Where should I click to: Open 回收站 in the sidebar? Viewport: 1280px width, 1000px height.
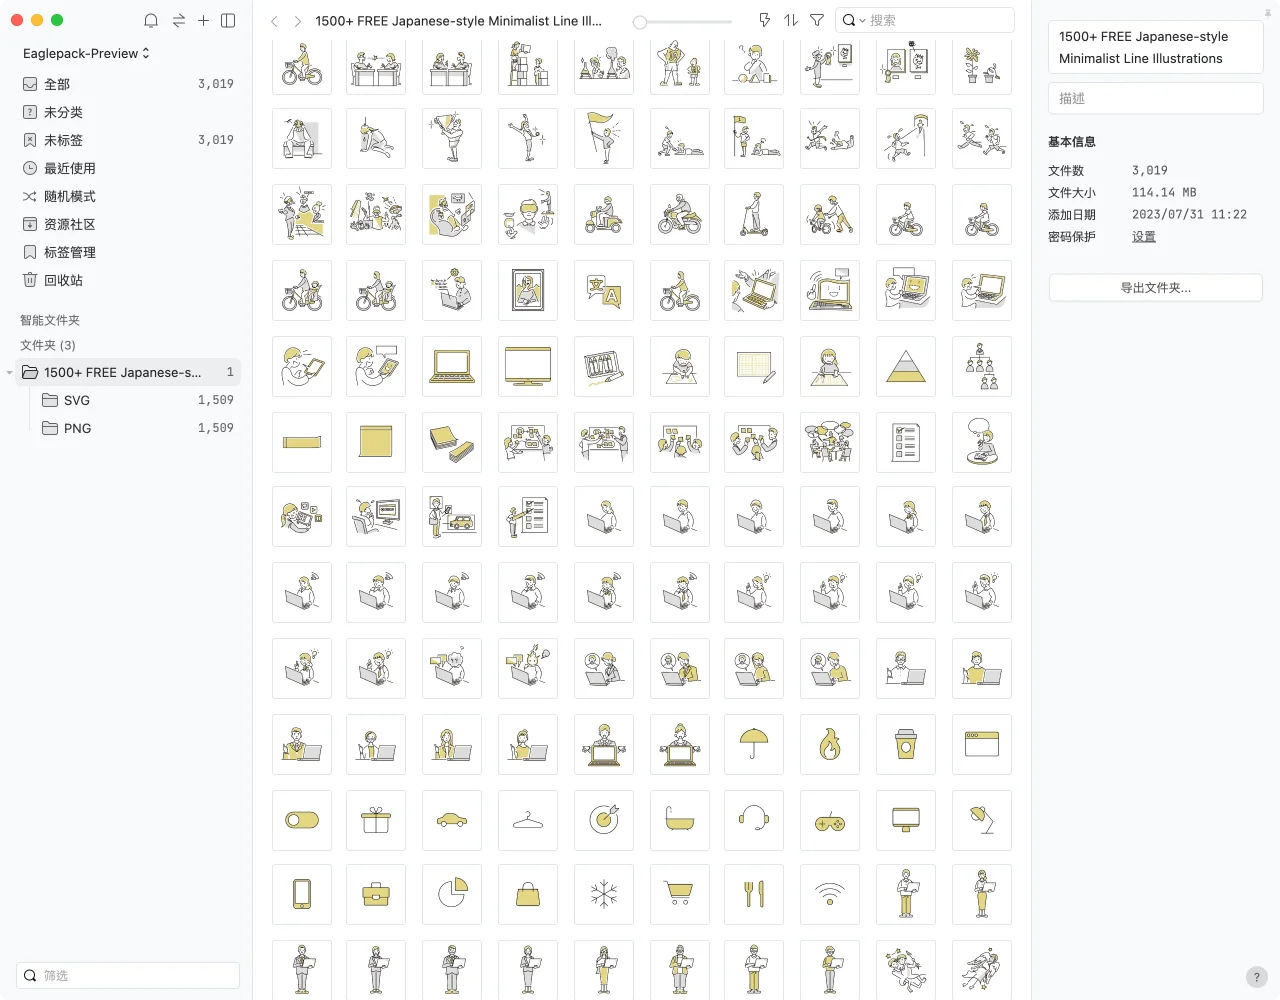click(x=63, y=280)
